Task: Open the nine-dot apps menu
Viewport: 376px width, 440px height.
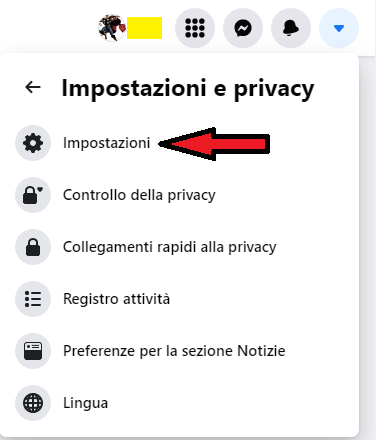Action: click(195, 28)
